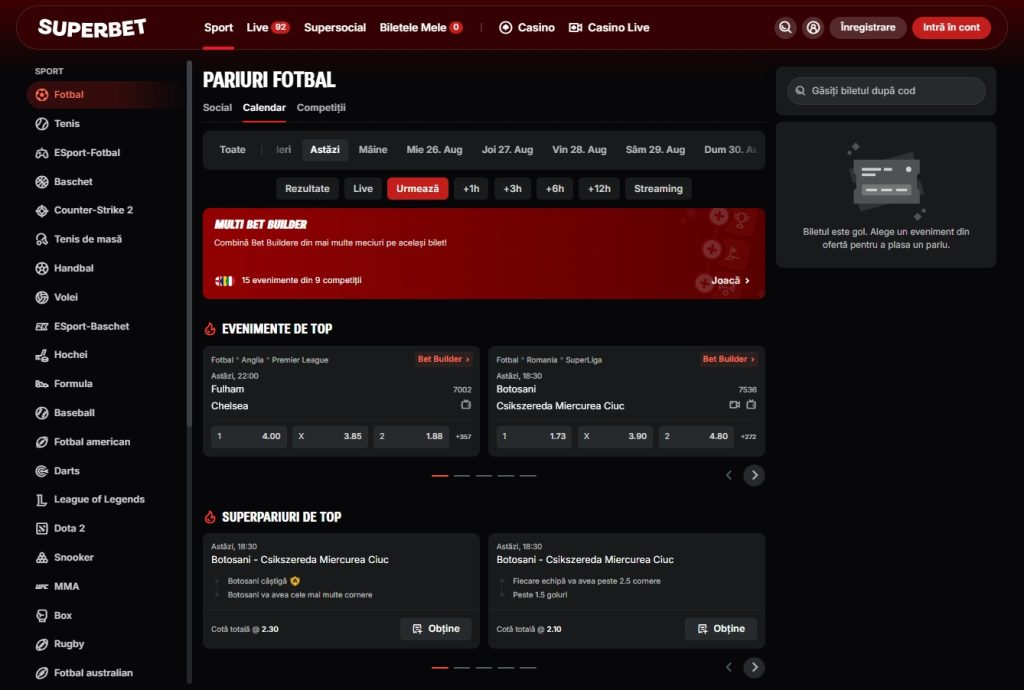Go to previous top events with left arrow
This screenshot has height=690, width=1024.
(729, 475)
